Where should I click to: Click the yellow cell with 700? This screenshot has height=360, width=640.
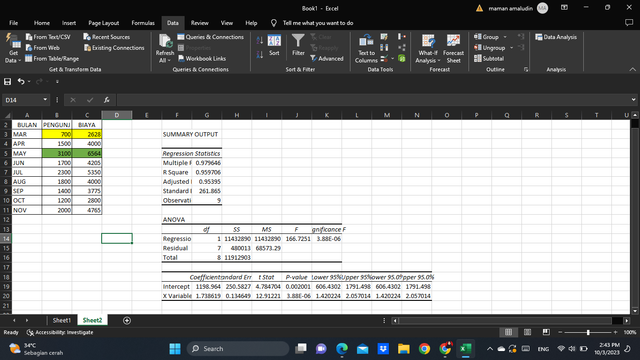[57, 134]
